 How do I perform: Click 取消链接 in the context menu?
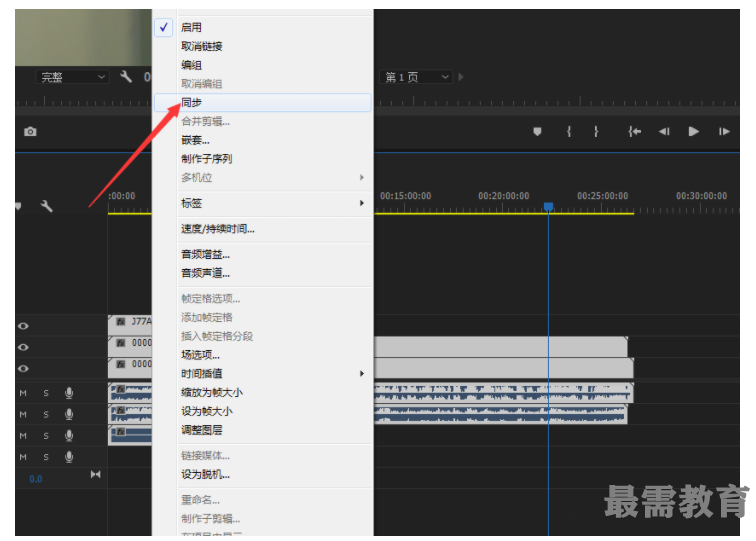[201, 46]
